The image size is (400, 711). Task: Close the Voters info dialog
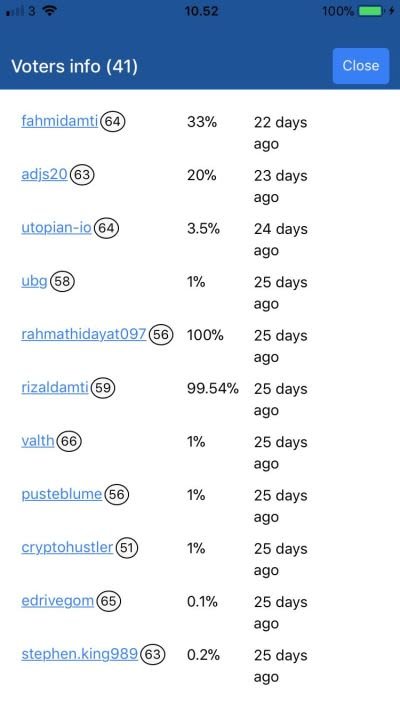361,66
